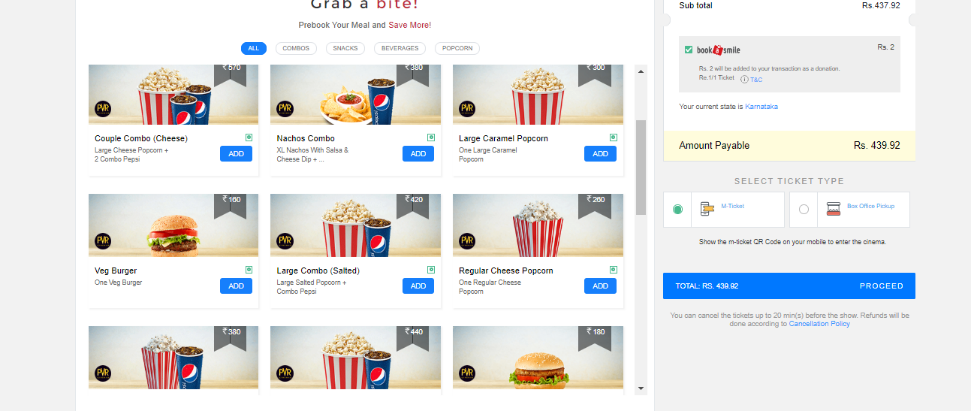Switch to the COMBOS category tab
The width and height of the screenshot is (971, 411).
[295, 48]
